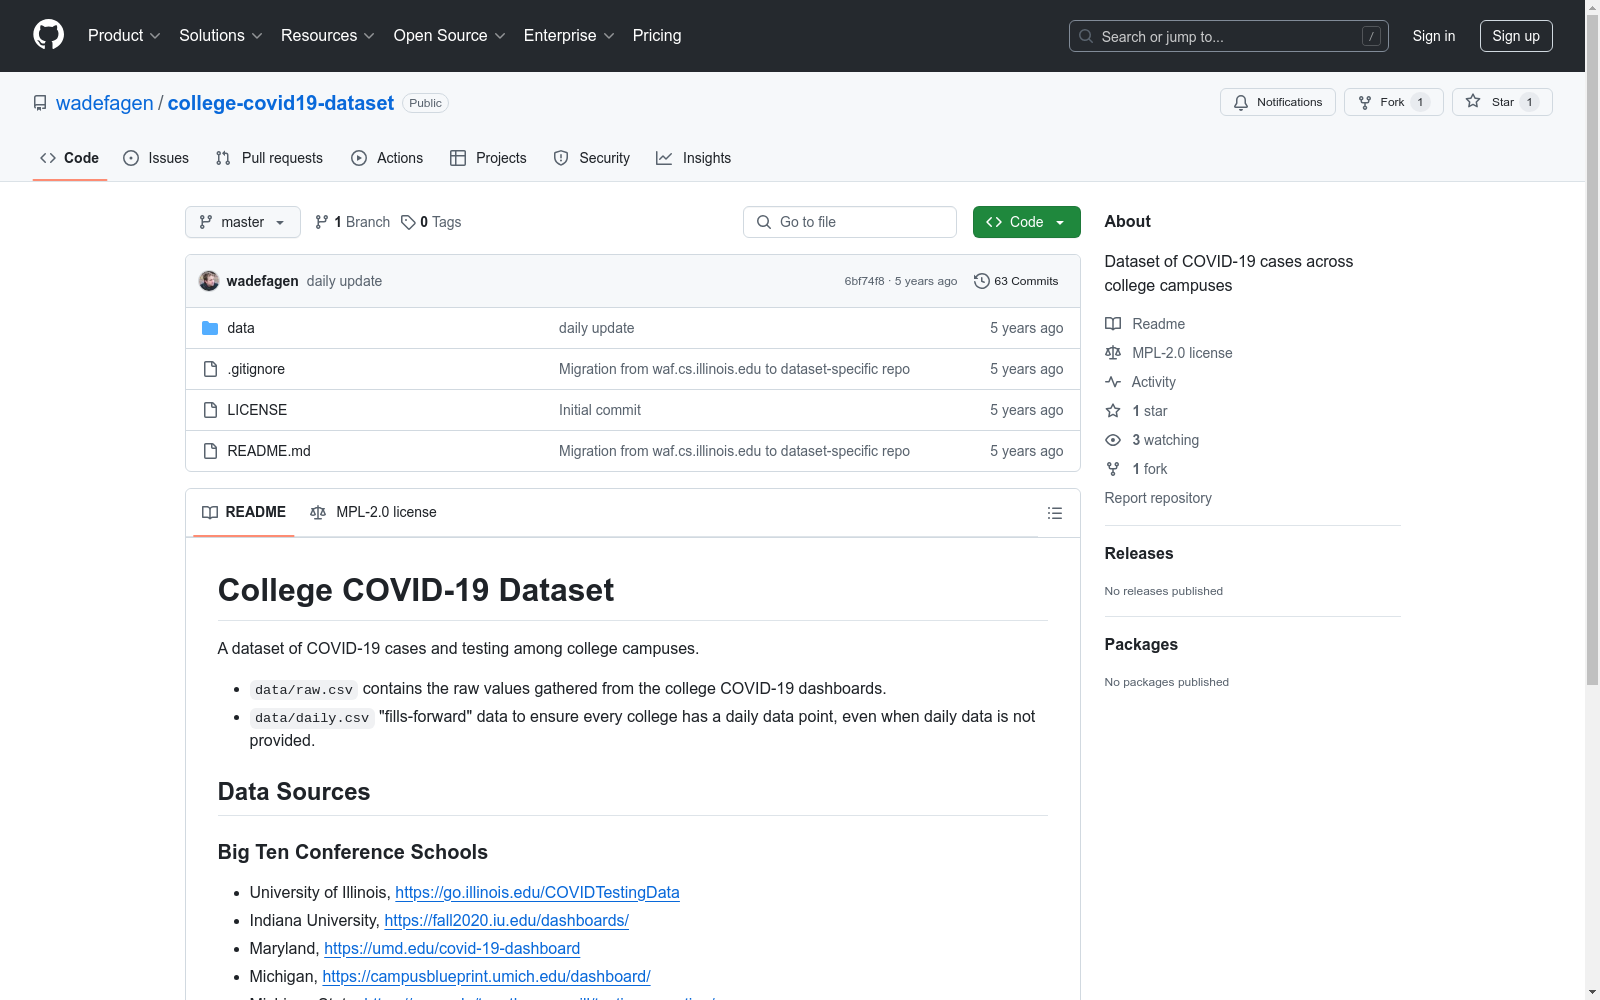The image size is (1600, 1000).
Task: Open the Actions tab
Action: tap(387, 158)
